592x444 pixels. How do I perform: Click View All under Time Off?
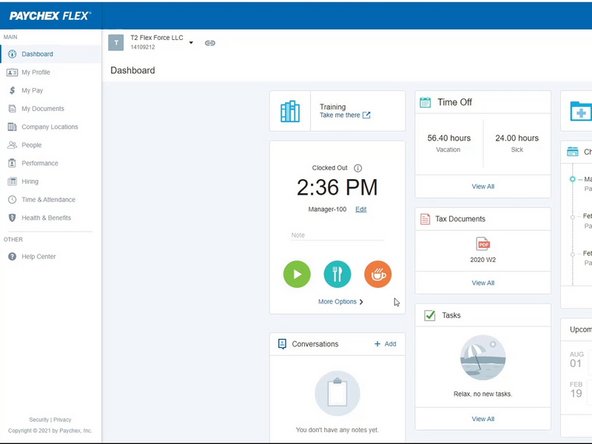(x=483, y=187)
